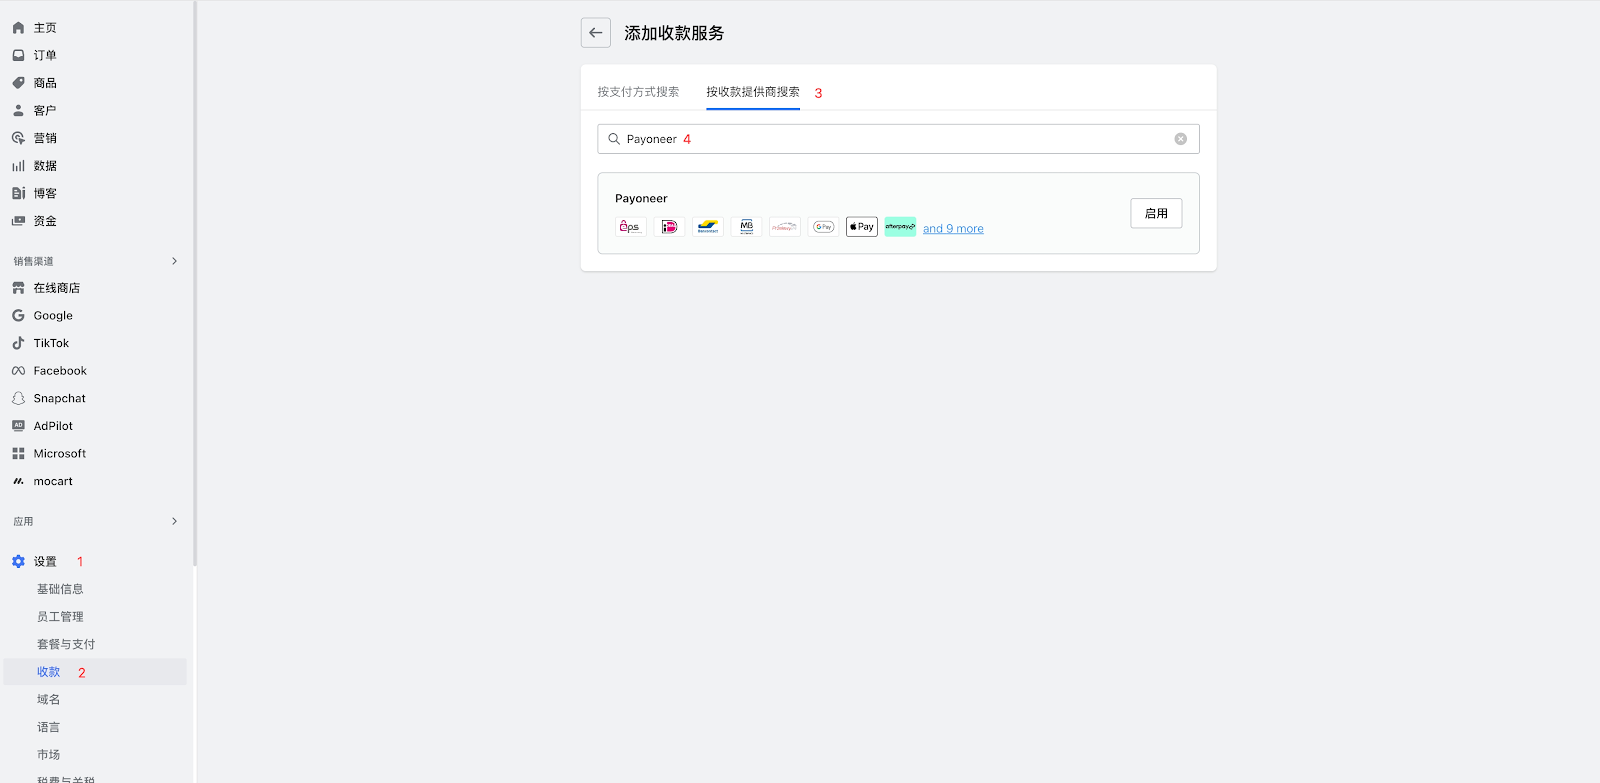The height and width of the screenshot is (783, 1600).
Task: Click the EPS payment icon
Action: point(630,227)
